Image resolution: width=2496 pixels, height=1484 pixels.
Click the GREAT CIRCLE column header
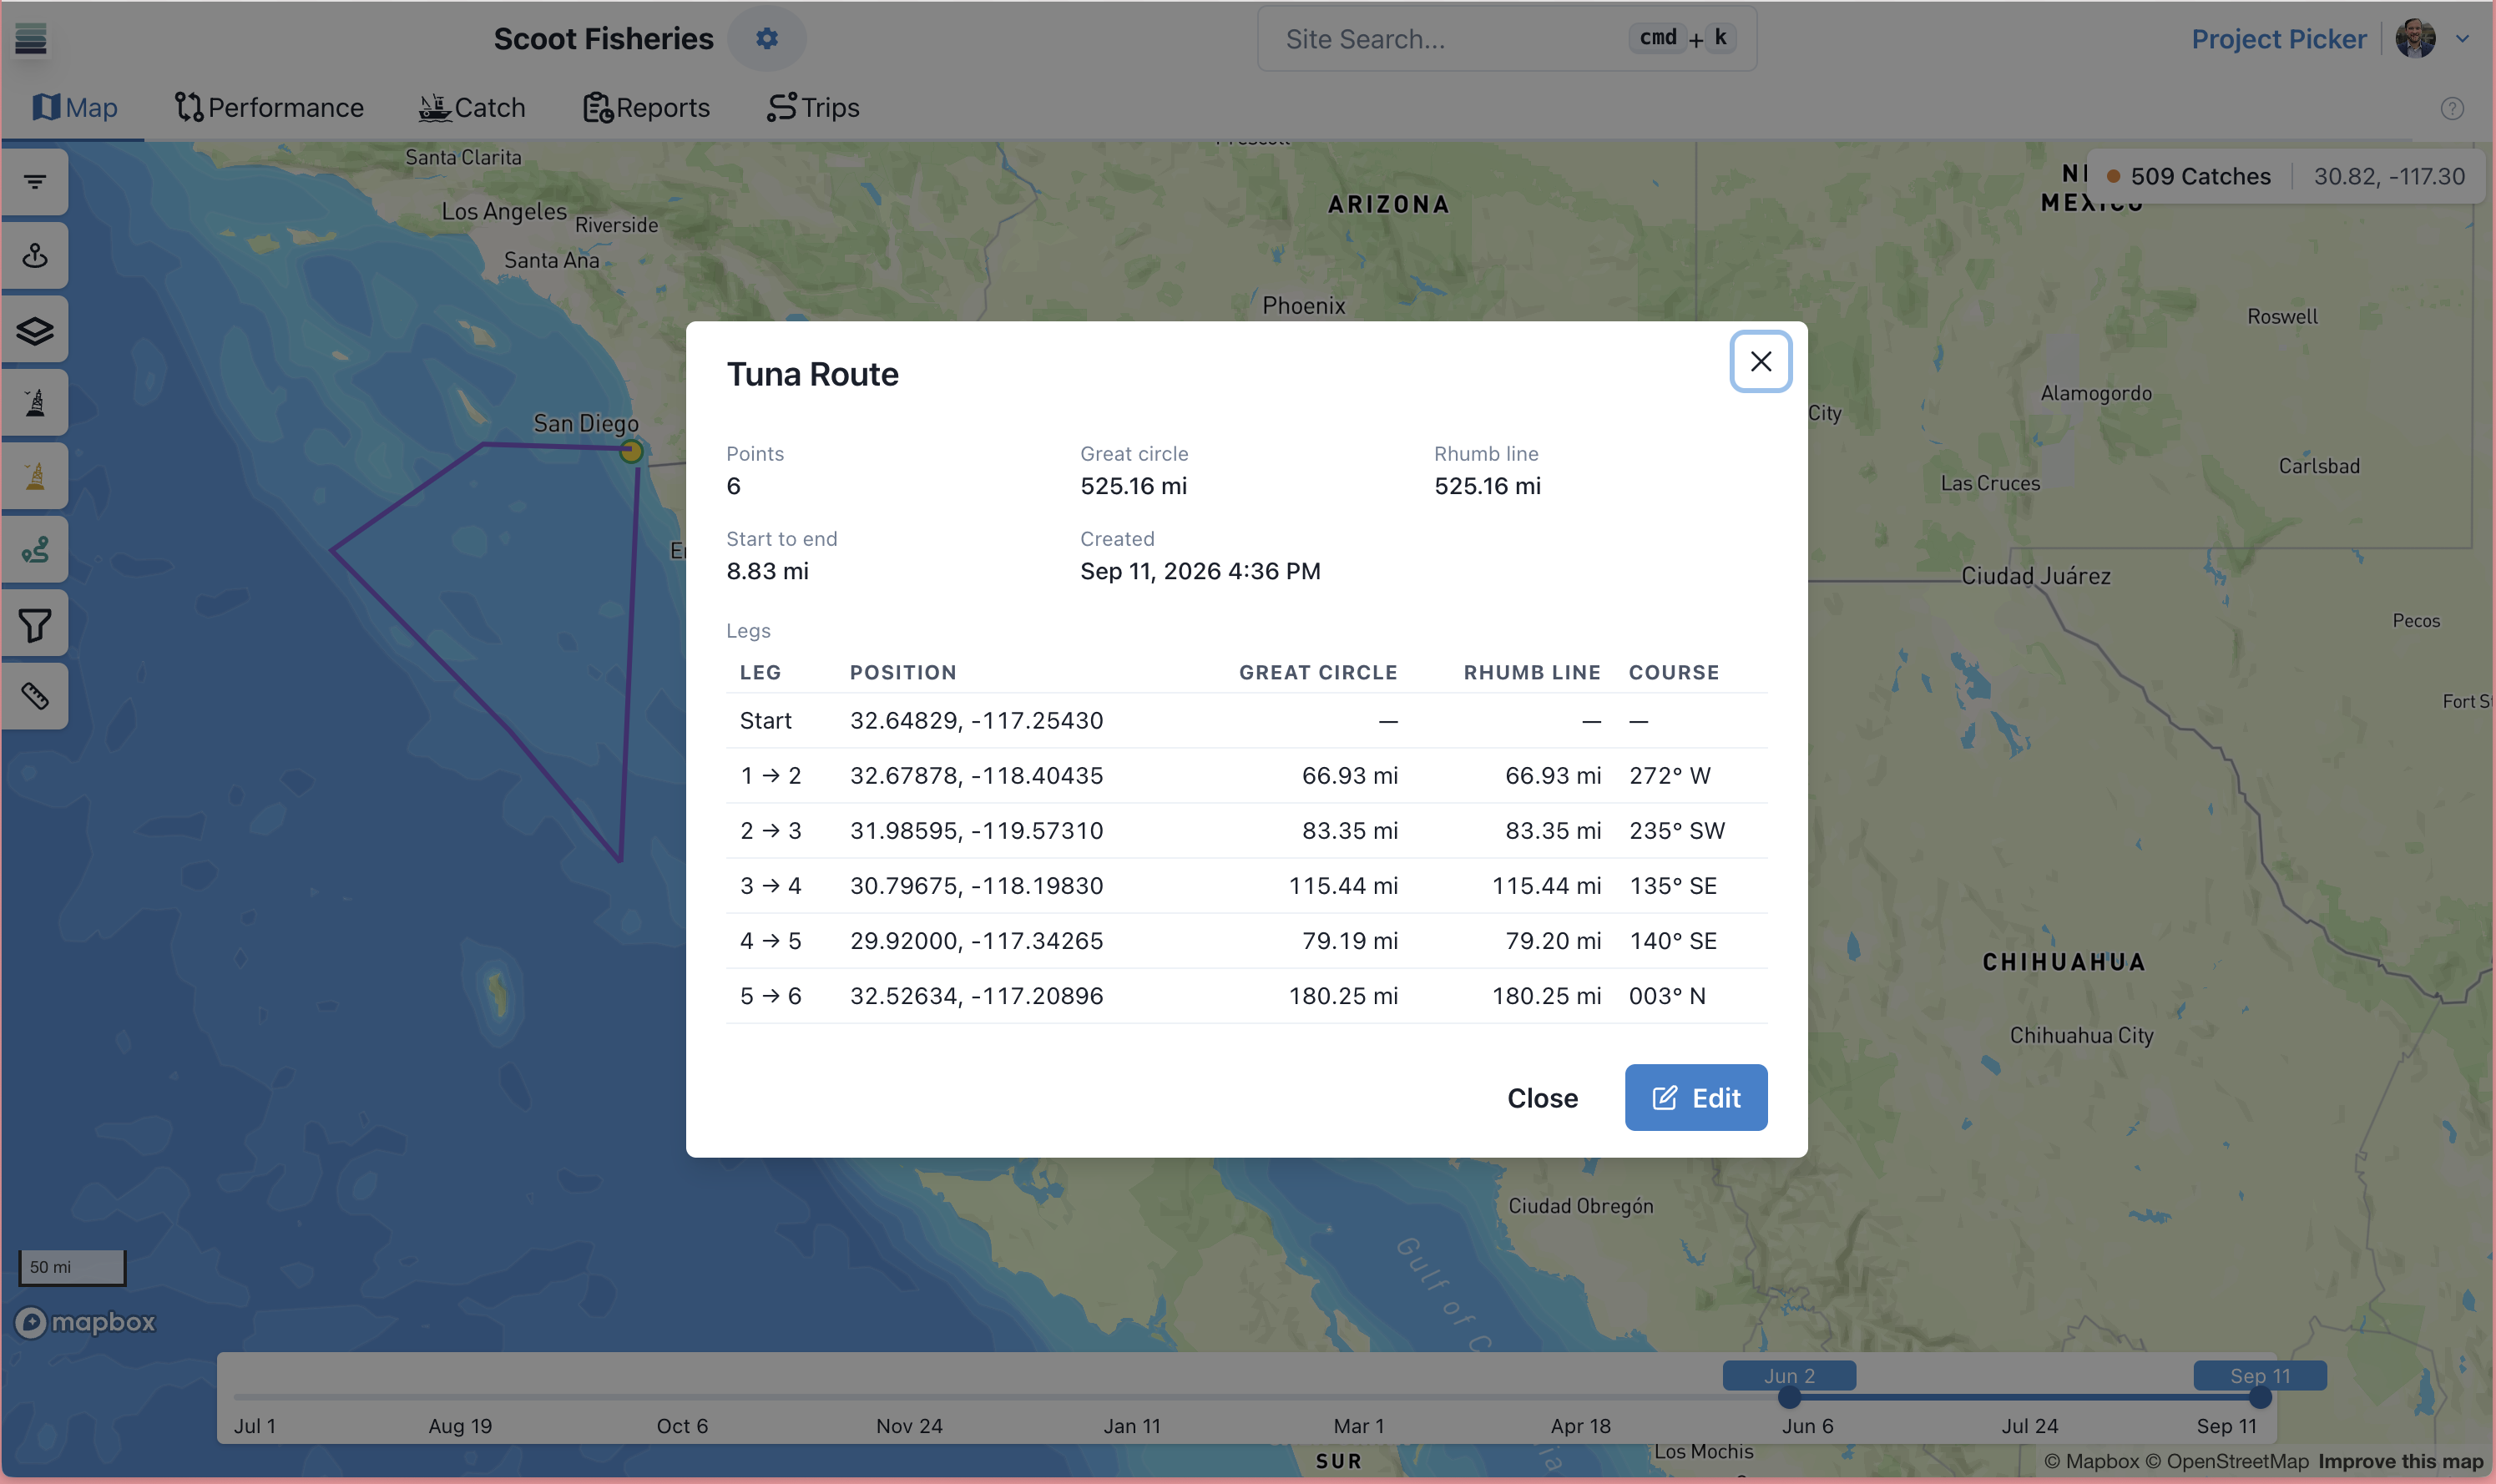[1318, 673]
